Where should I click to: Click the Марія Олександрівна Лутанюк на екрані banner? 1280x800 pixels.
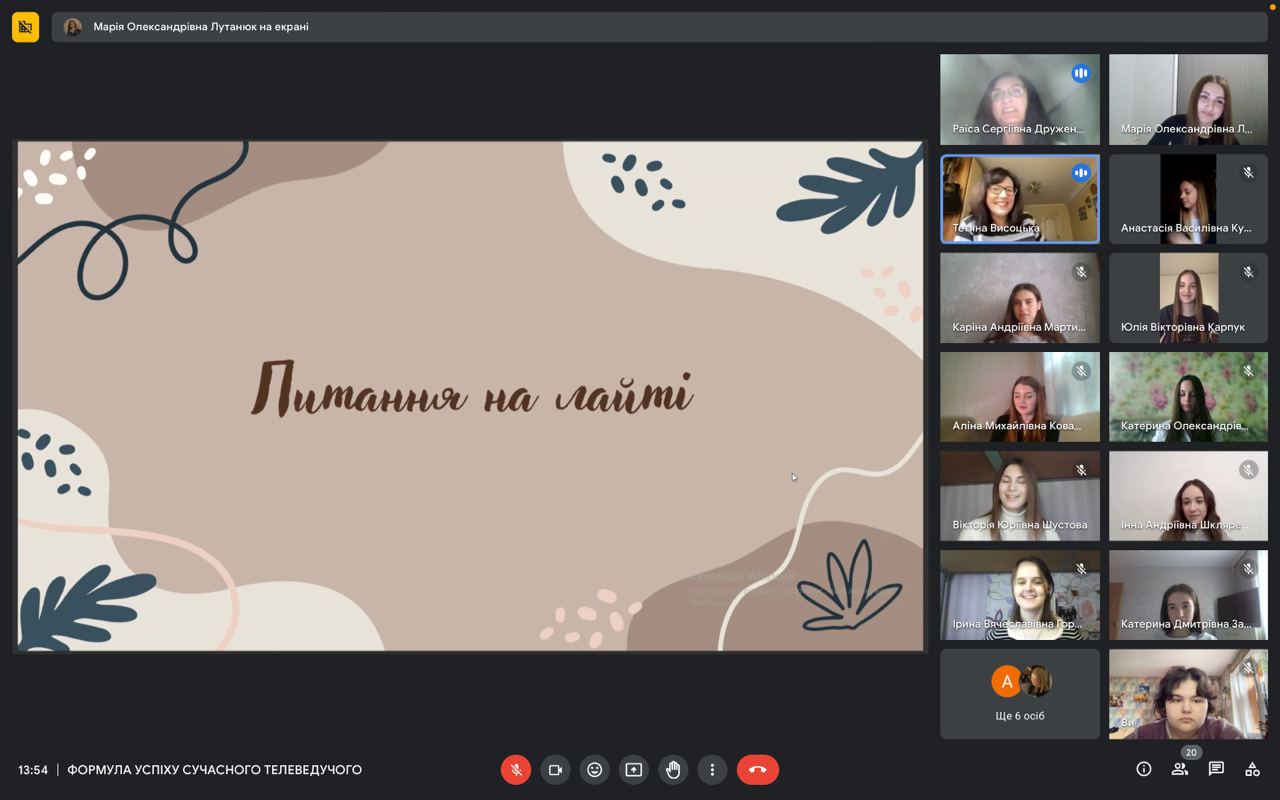coord(660,27)
